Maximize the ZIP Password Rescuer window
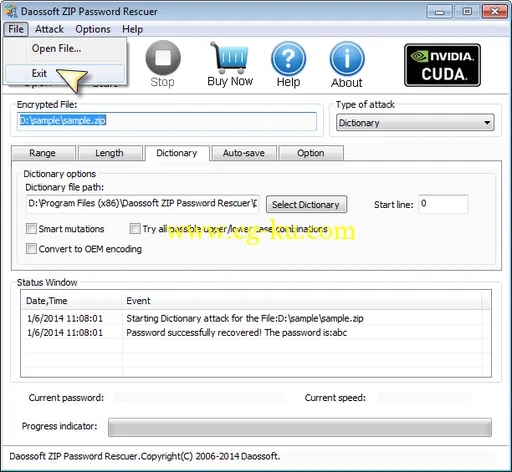 pos(467,12)
